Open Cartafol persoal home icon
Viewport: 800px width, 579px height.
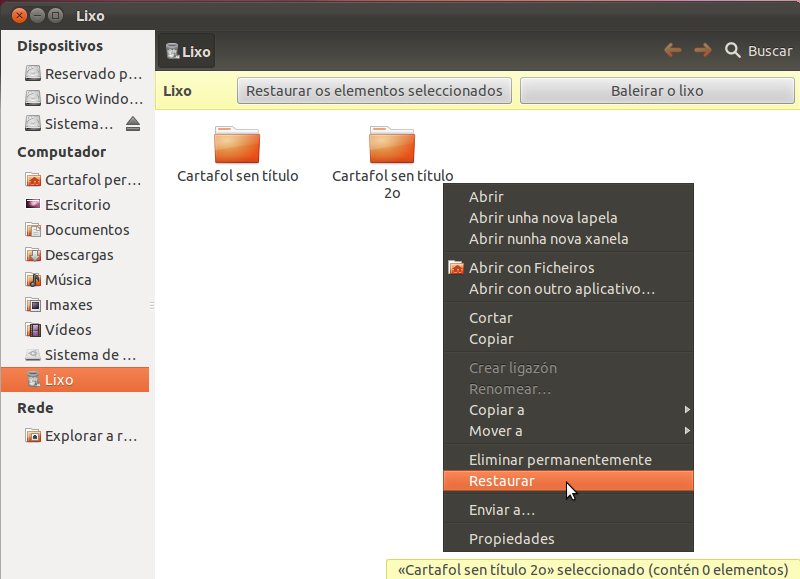point(33,180)
